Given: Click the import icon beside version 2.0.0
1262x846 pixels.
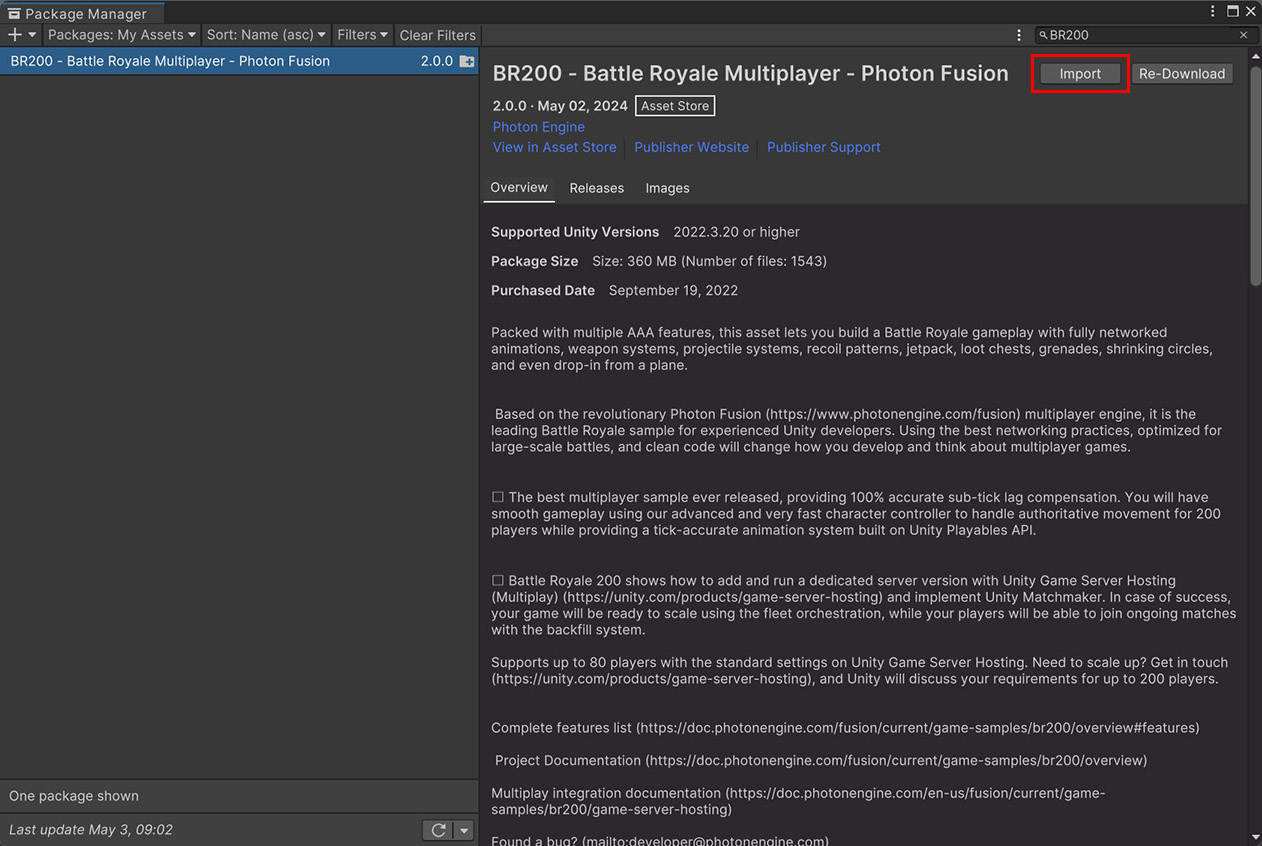Looking at the screenshot, I should click(x=467, y=61).
